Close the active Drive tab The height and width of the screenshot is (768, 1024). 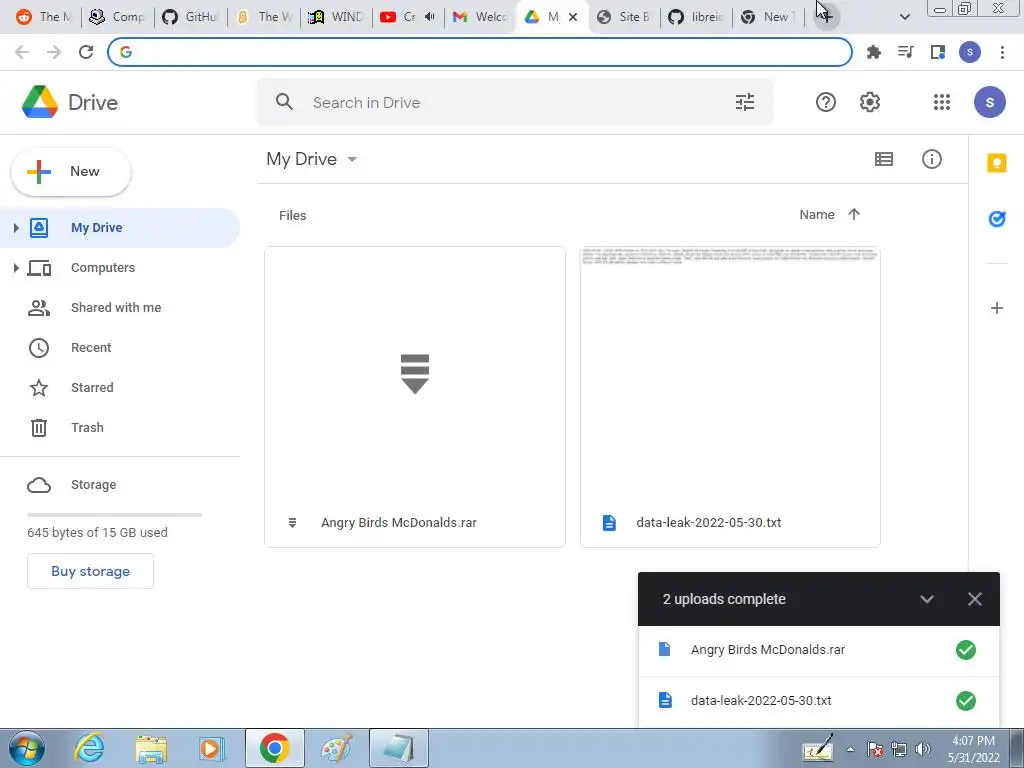[573, 17]
